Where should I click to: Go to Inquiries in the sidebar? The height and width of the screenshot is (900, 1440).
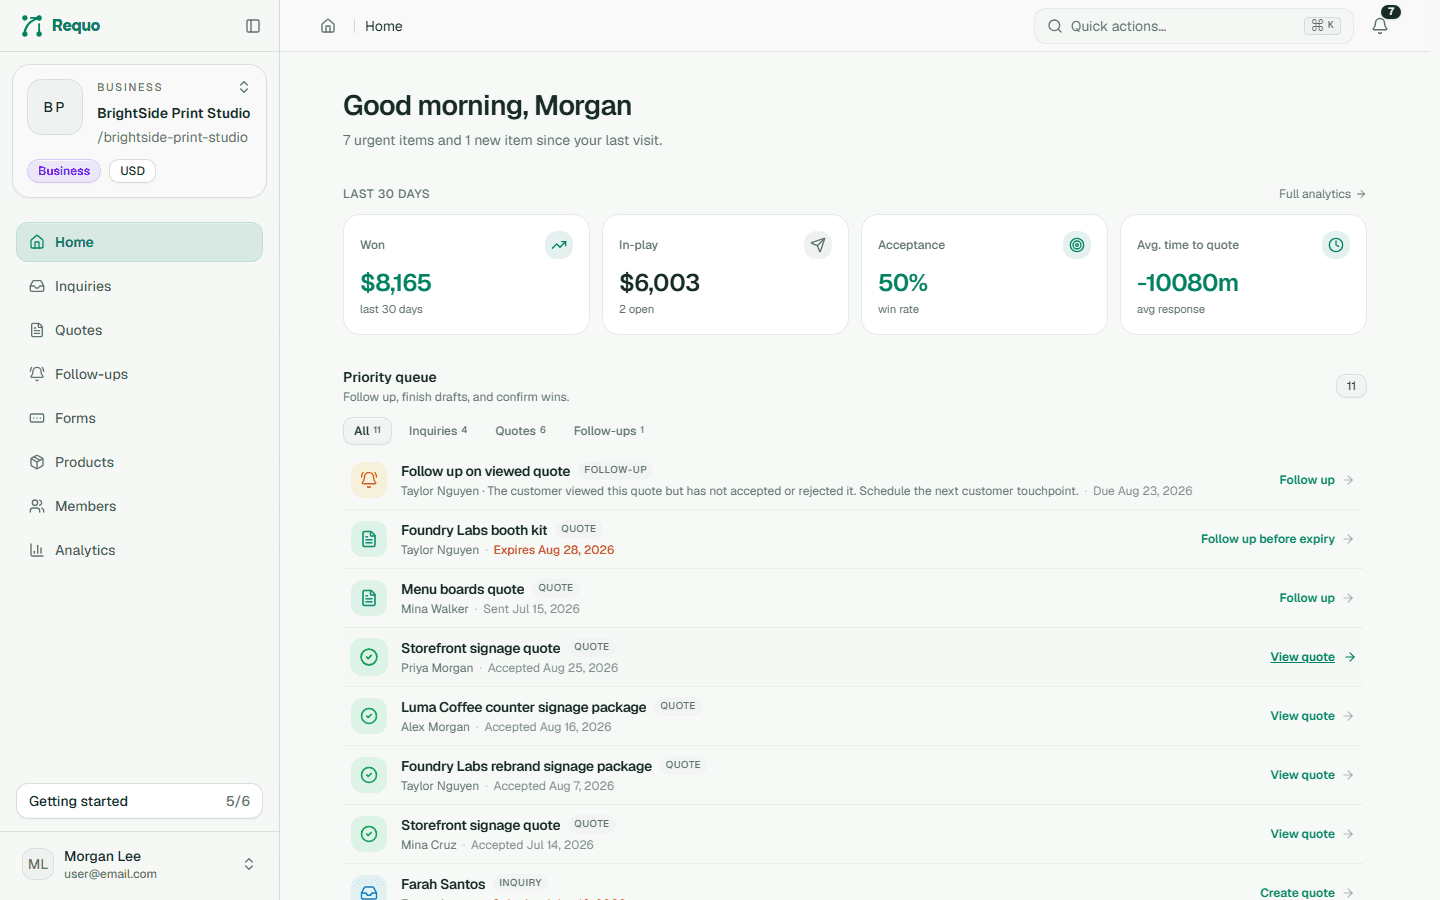[139, 286]
